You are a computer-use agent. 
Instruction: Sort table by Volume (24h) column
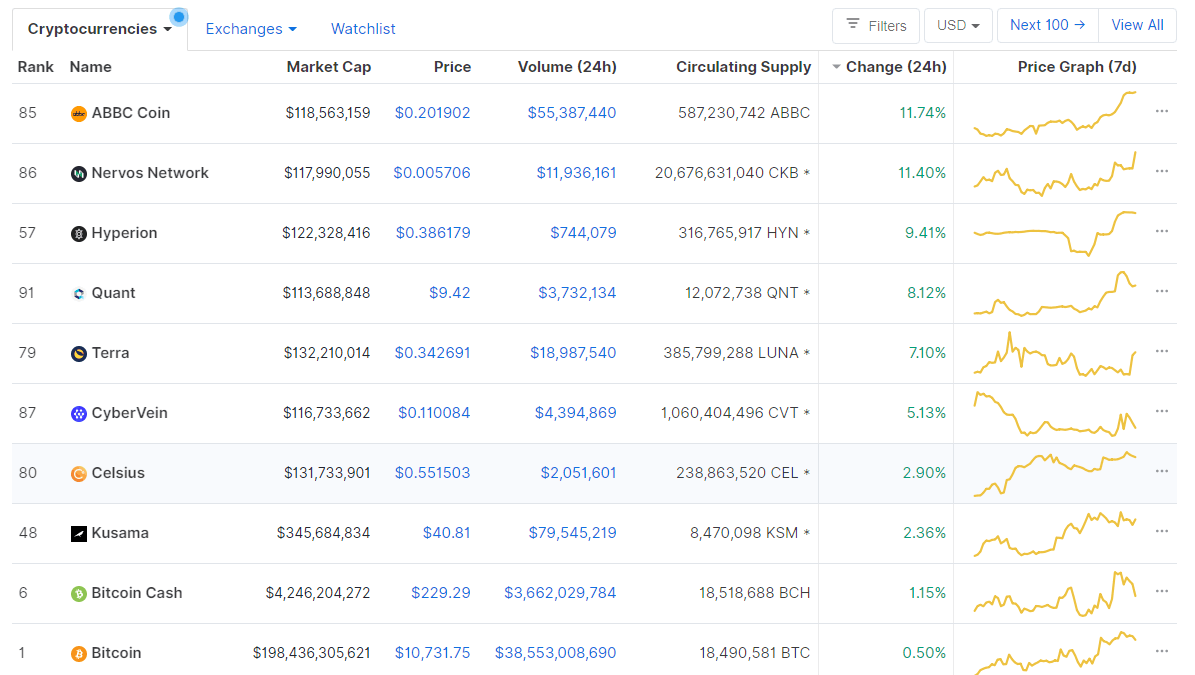point(567,67)
